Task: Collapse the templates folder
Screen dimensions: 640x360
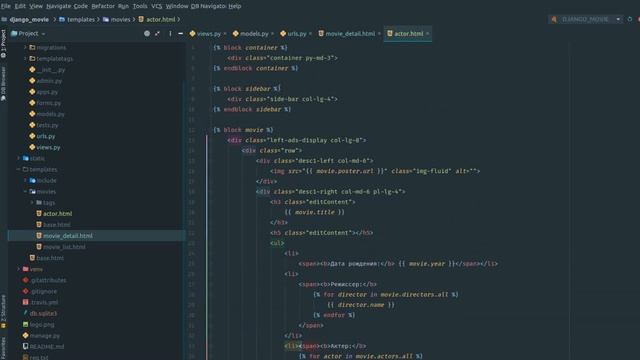Action: 18,169
